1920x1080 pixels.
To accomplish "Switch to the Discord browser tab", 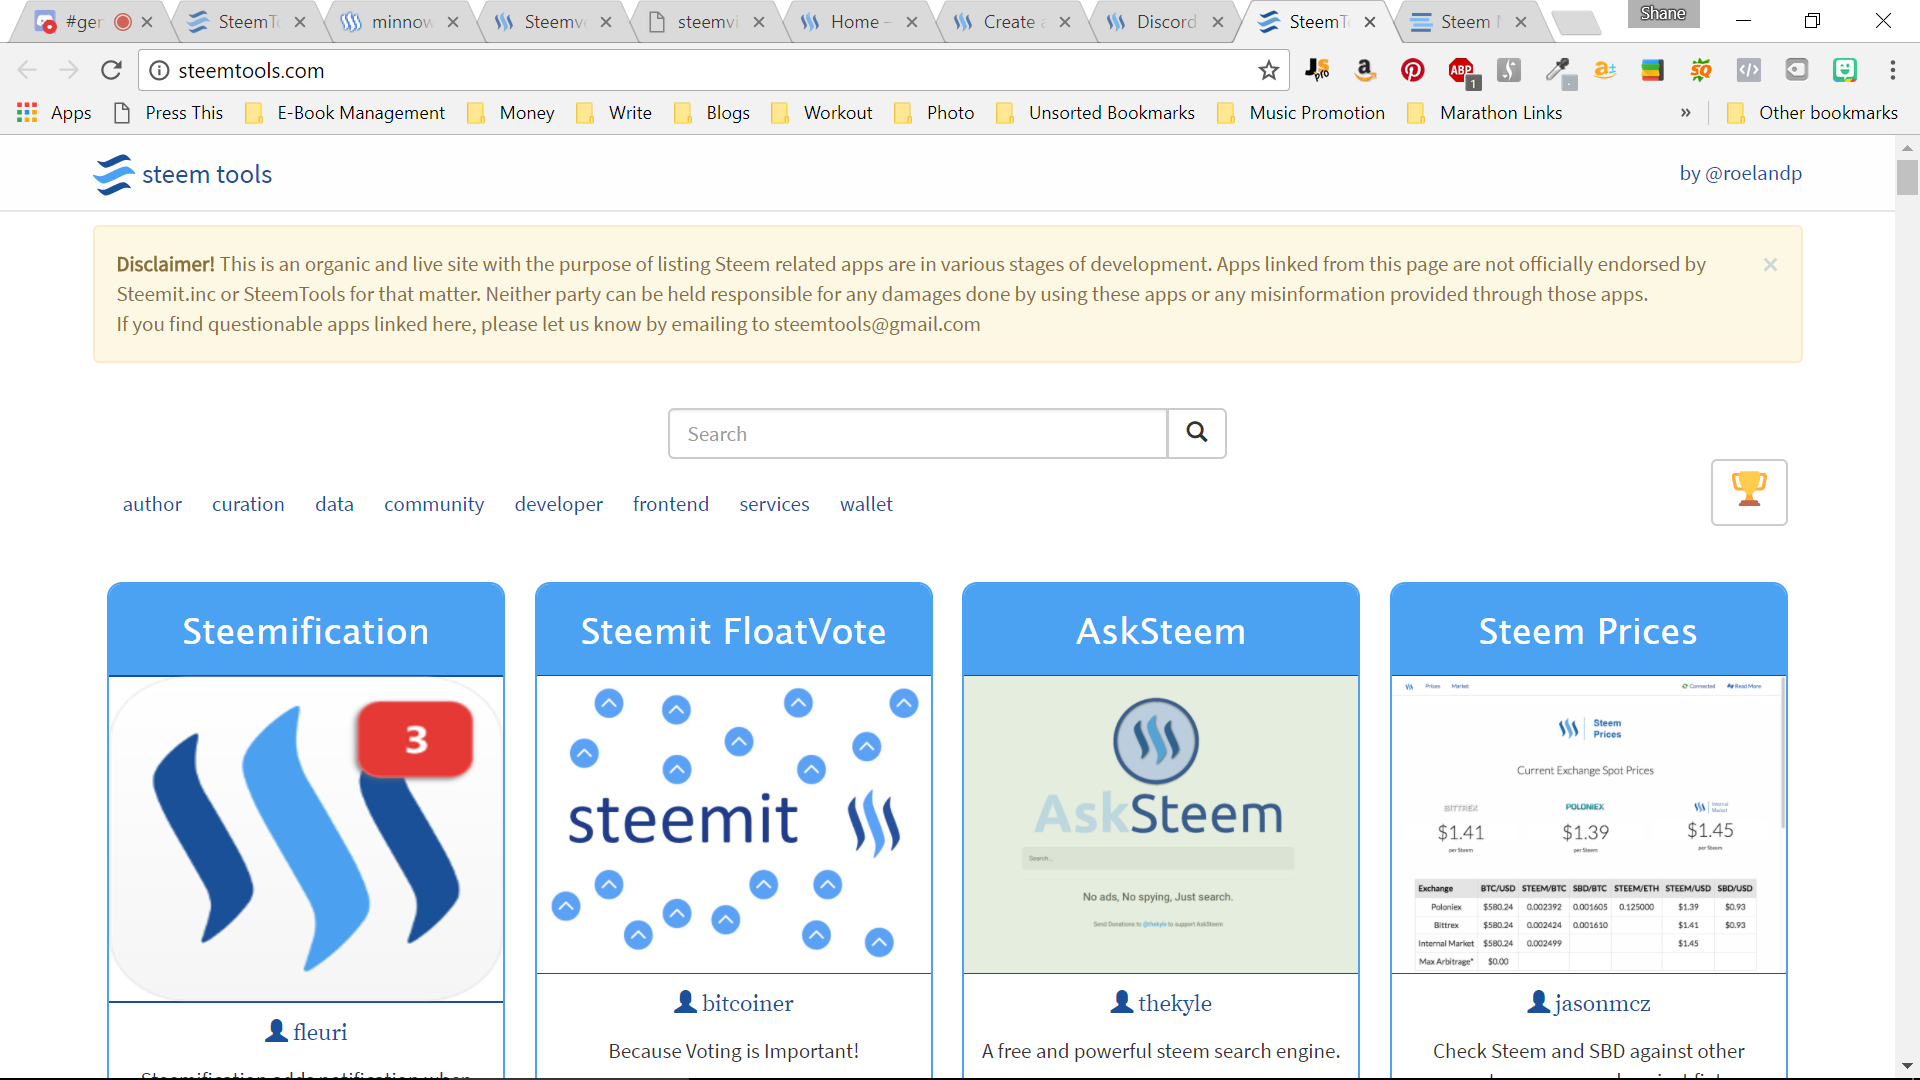I will point(1164,22).
